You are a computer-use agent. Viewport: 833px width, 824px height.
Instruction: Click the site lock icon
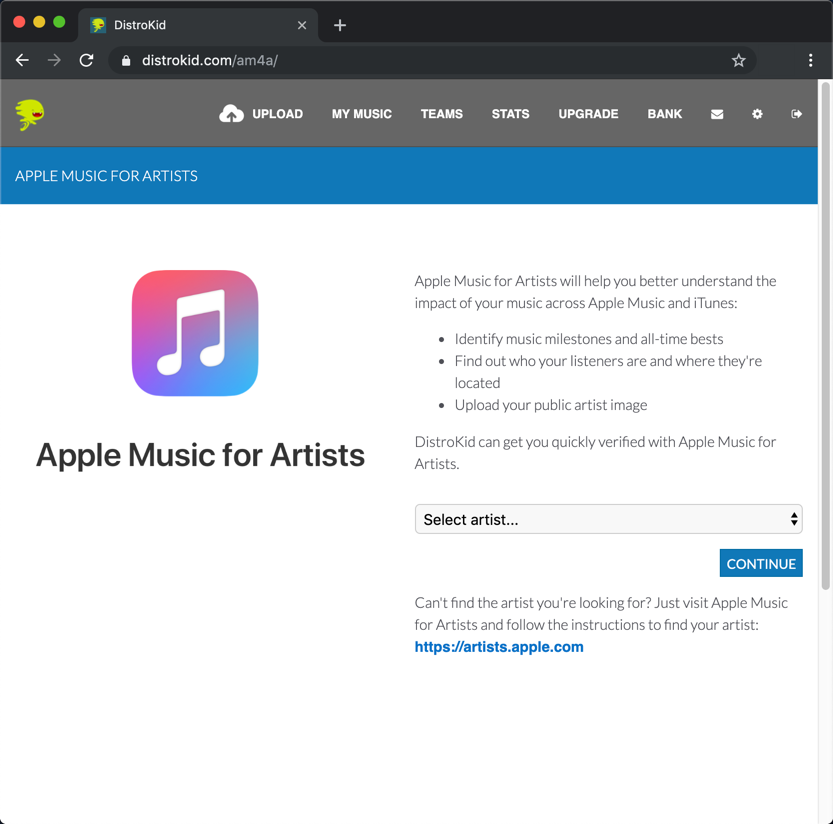click(126, 61)
